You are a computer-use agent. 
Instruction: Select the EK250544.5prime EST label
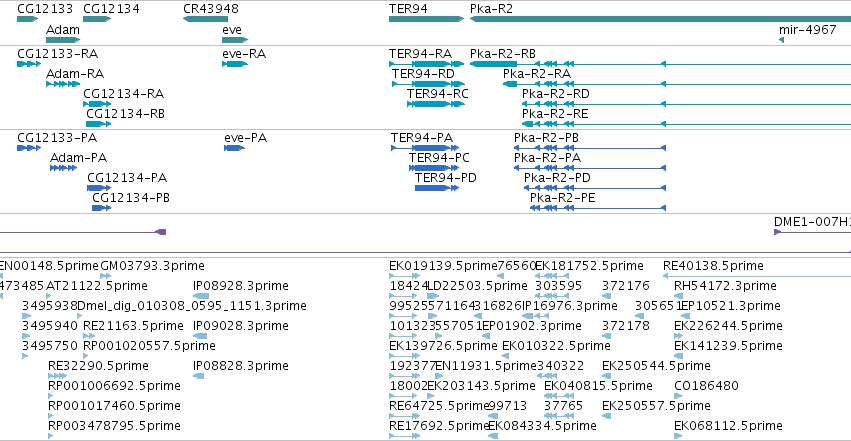tap(656, 366)
